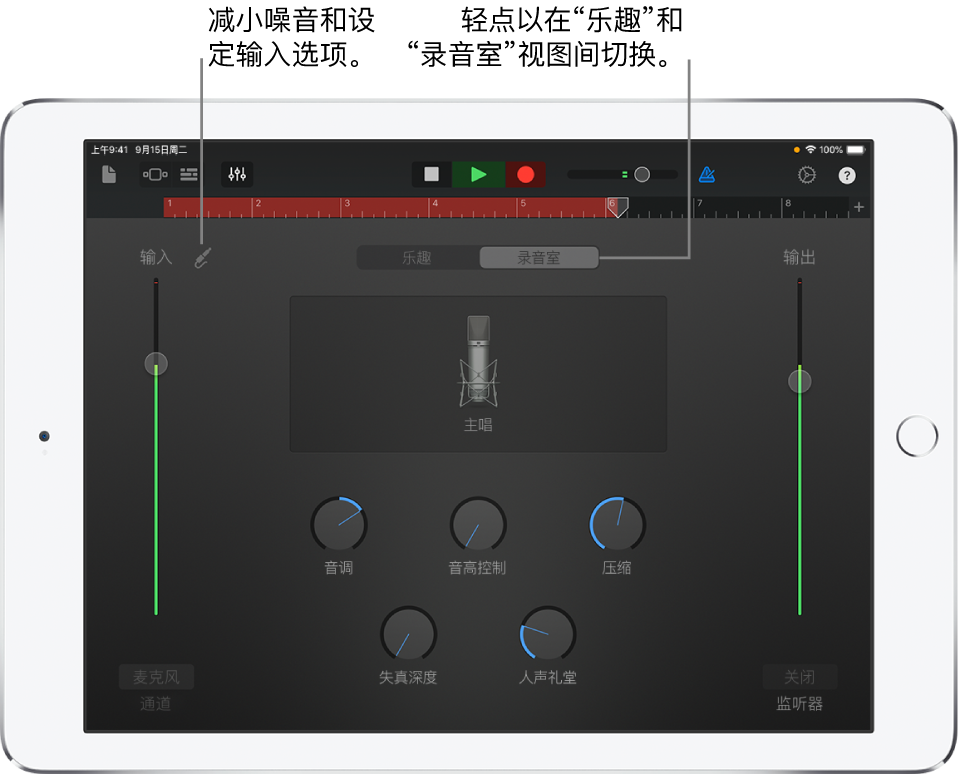
Task: Tap the 人声礼堂 knob
Action: (546, 636)
